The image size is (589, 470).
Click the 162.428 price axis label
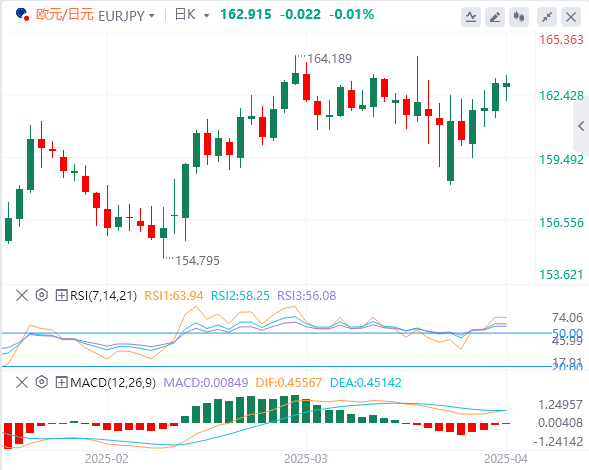coord(561,96)
